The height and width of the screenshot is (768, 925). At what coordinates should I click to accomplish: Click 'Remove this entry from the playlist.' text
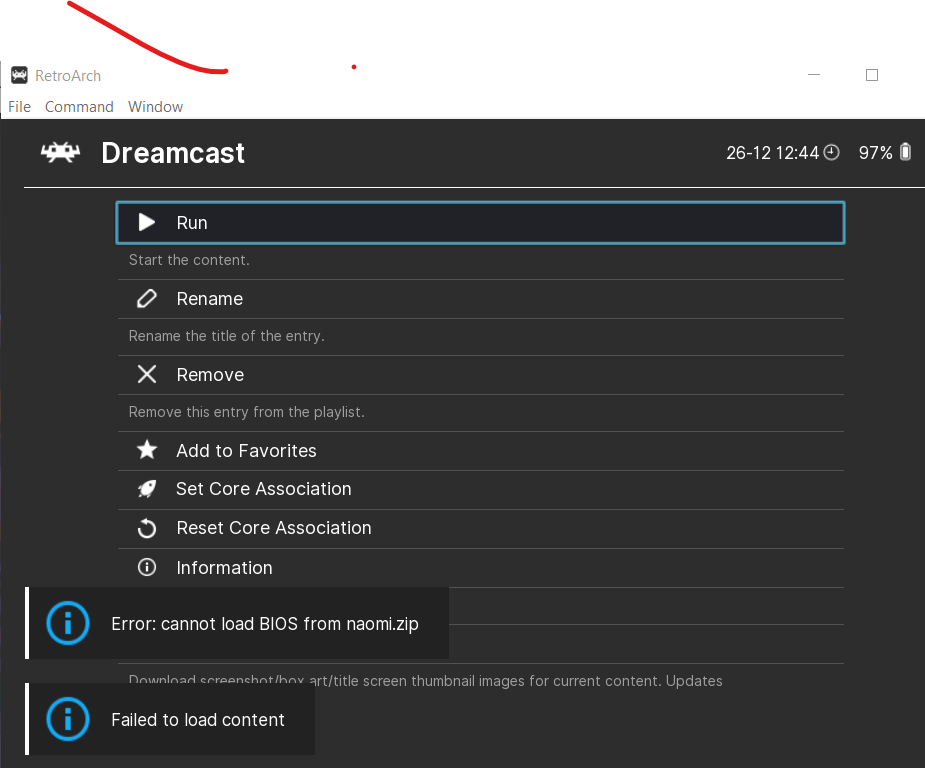[x=247, y=412]
